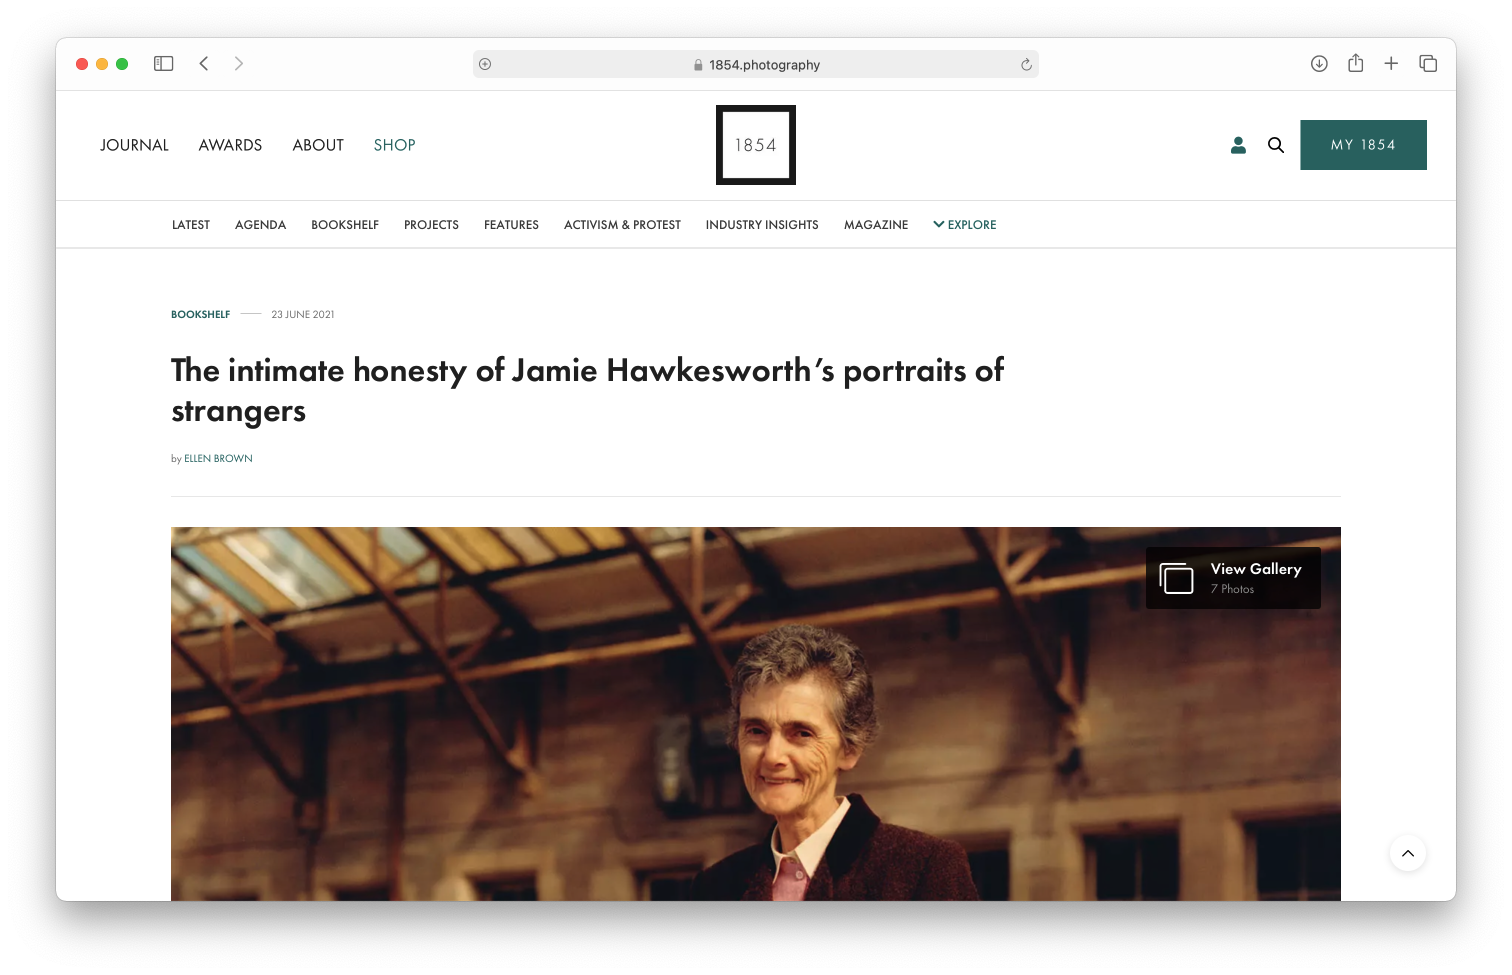The width and height of the screenshot is (1512, 975).
Task: Select the LATEST tab
Action: [191, 225]
